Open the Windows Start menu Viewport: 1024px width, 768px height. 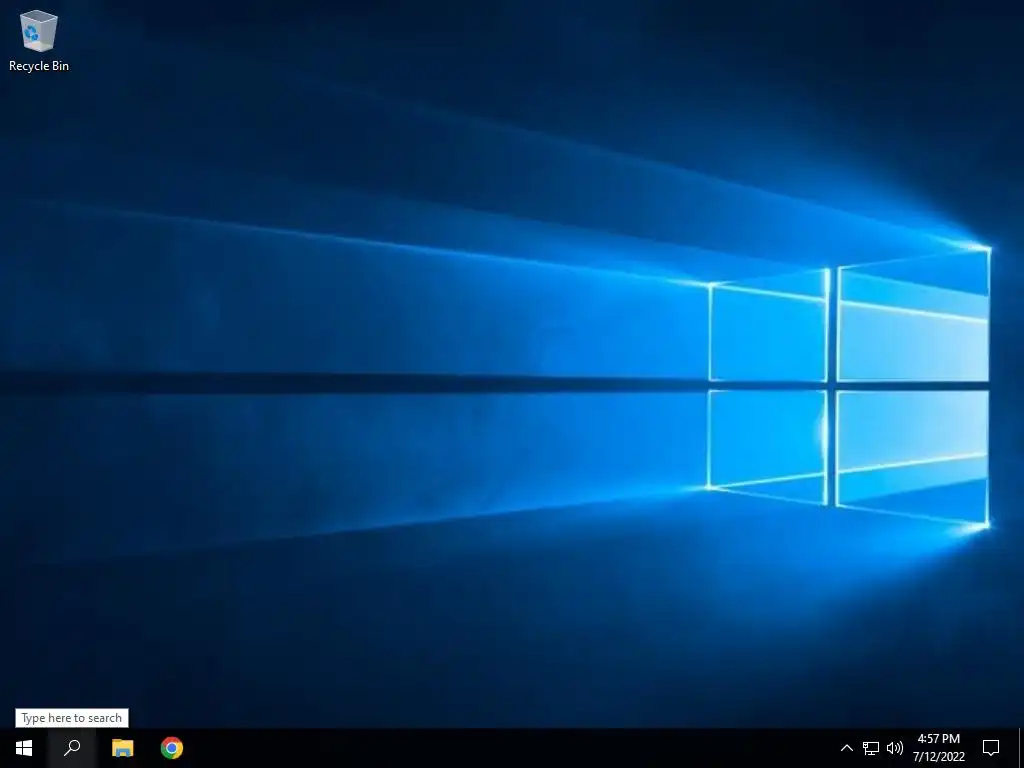24,748
